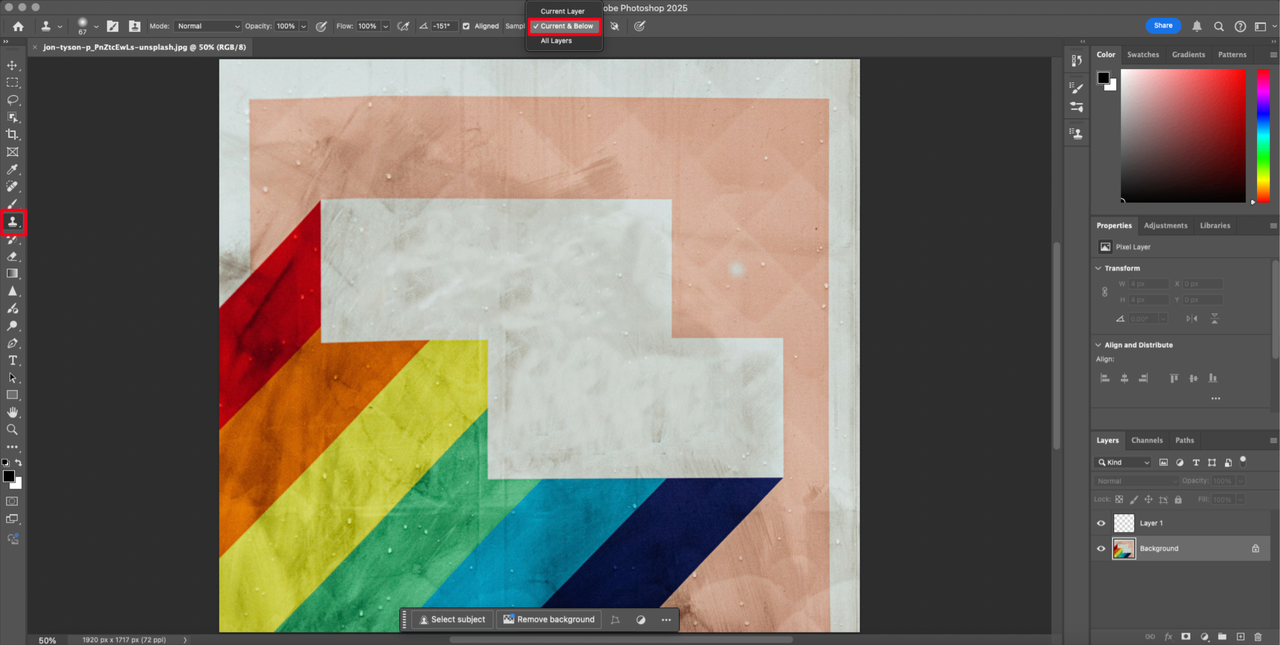Open notifications bell icon
Screen dimensions: 1280x645
(1197, 26)
